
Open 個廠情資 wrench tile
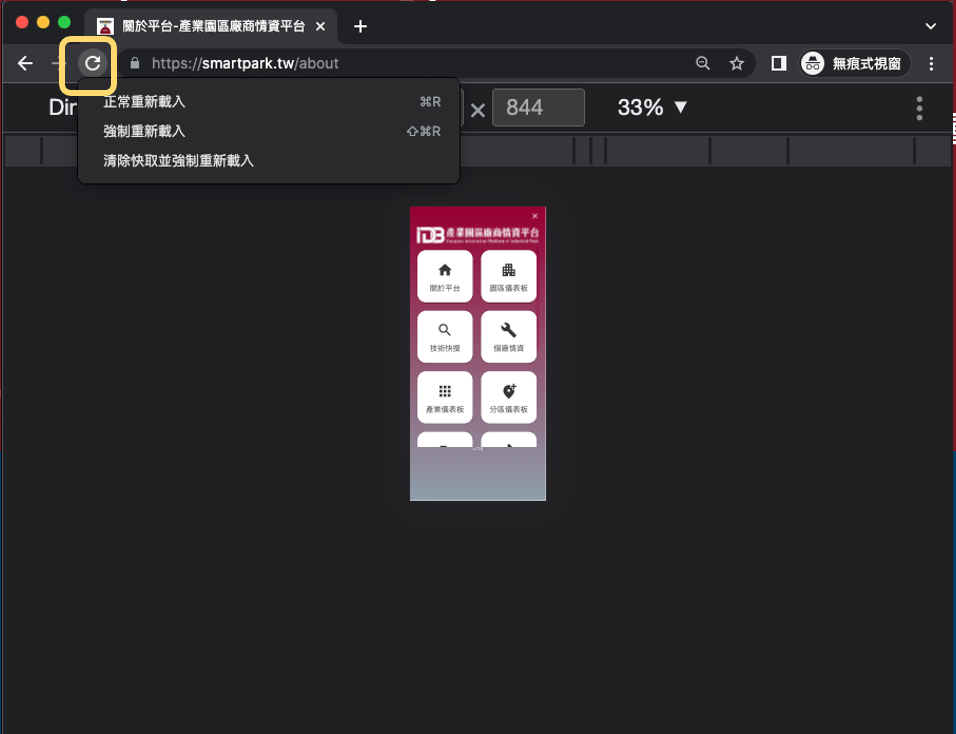[x=508, y=336]
